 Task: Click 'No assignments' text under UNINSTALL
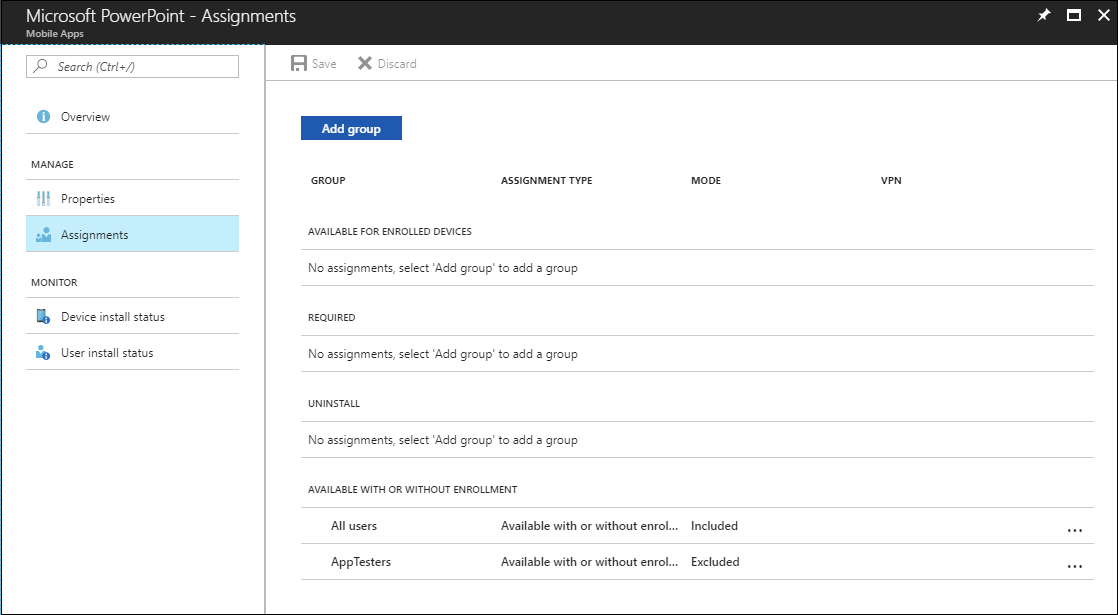pos(443,440)
